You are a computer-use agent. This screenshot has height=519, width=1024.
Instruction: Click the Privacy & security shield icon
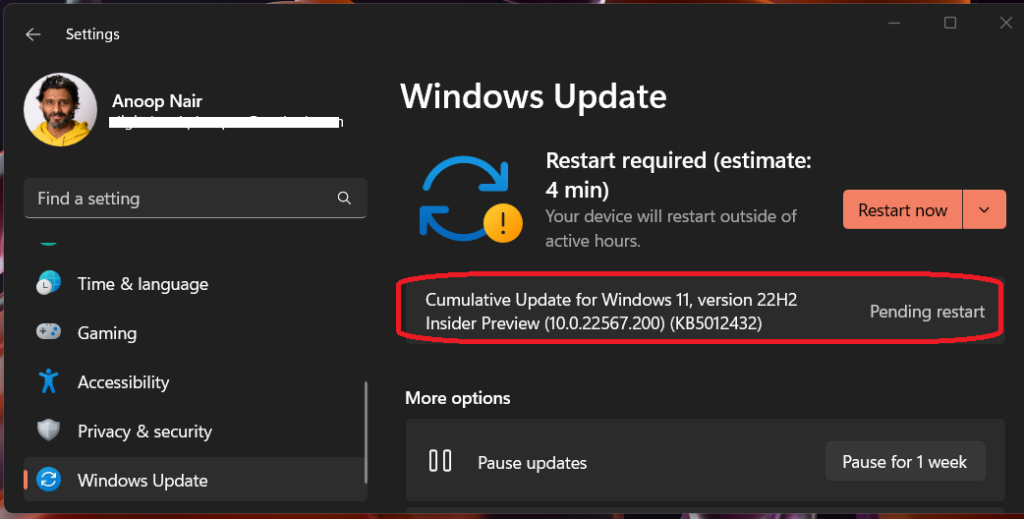coord(48,430)
